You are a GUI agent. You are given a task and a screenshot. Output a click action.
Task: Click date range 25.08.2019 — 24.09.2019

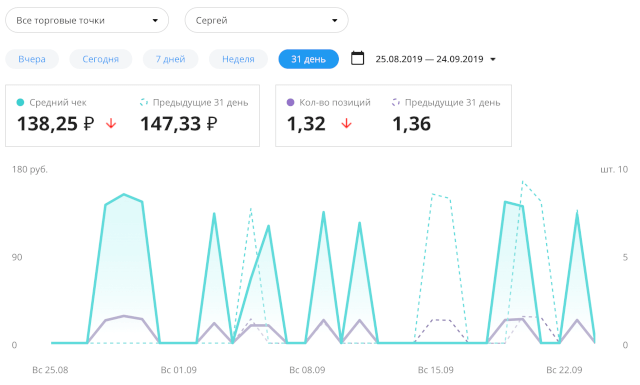[x=429, y=59]
